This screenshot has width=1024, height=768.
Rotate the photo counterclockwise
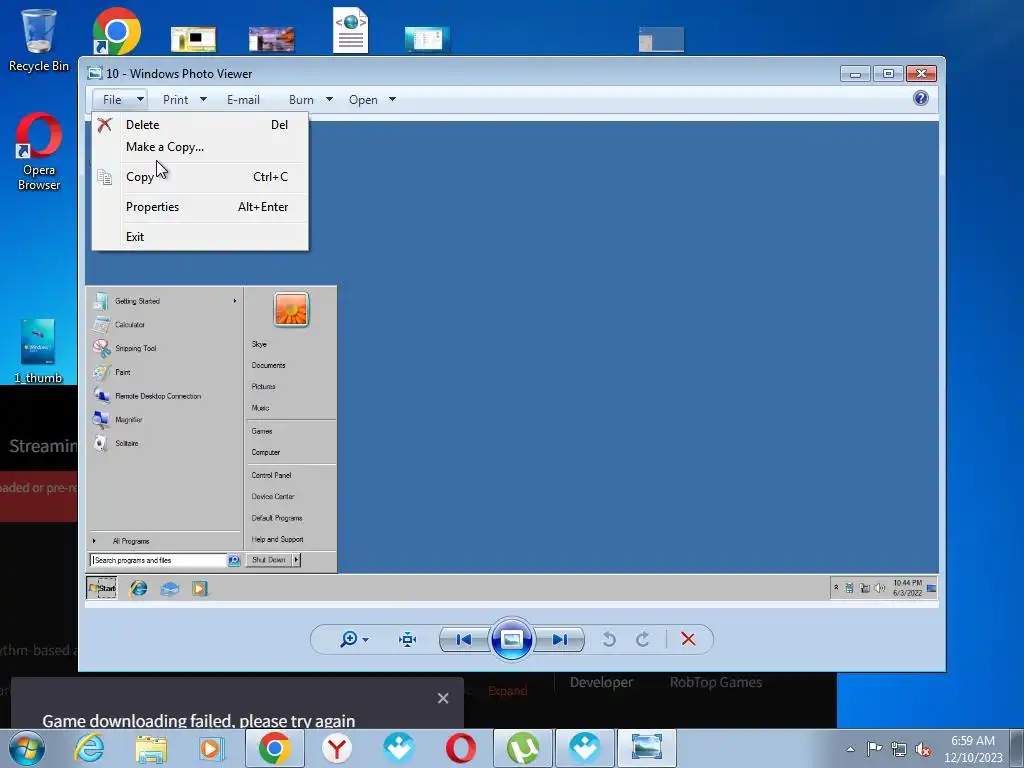click(609, 639)
